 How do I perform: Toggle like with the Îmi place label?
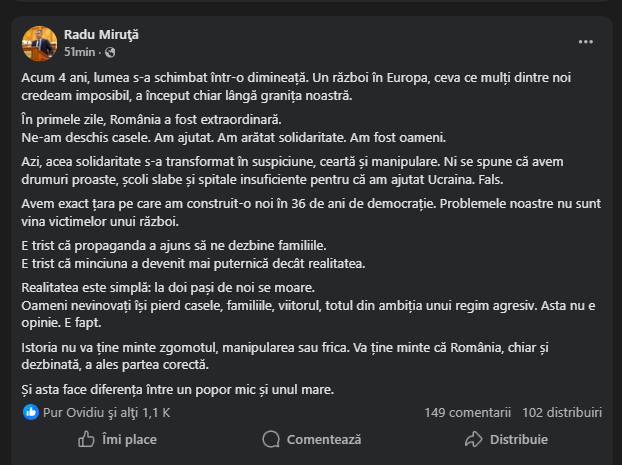pos(129,439)
